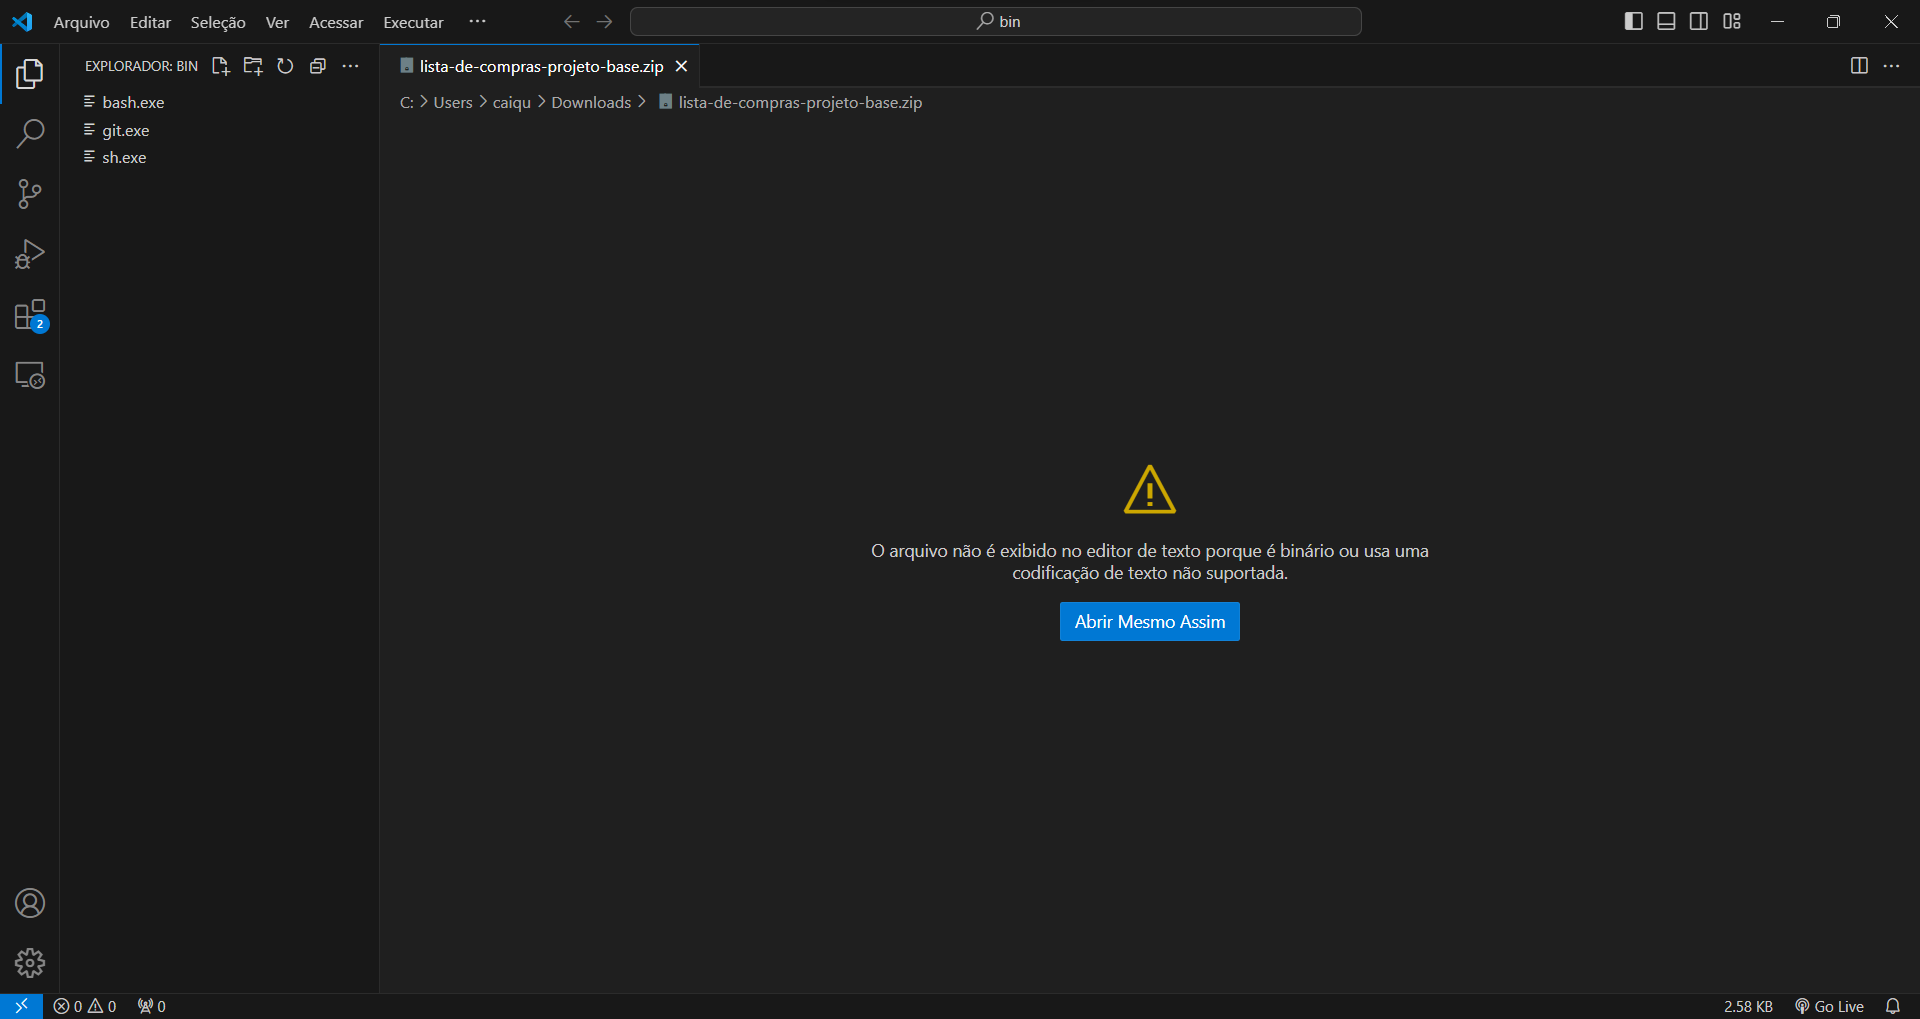Open the Editar menu
Screen dimensions: 1920x1019
click(150, 22)
